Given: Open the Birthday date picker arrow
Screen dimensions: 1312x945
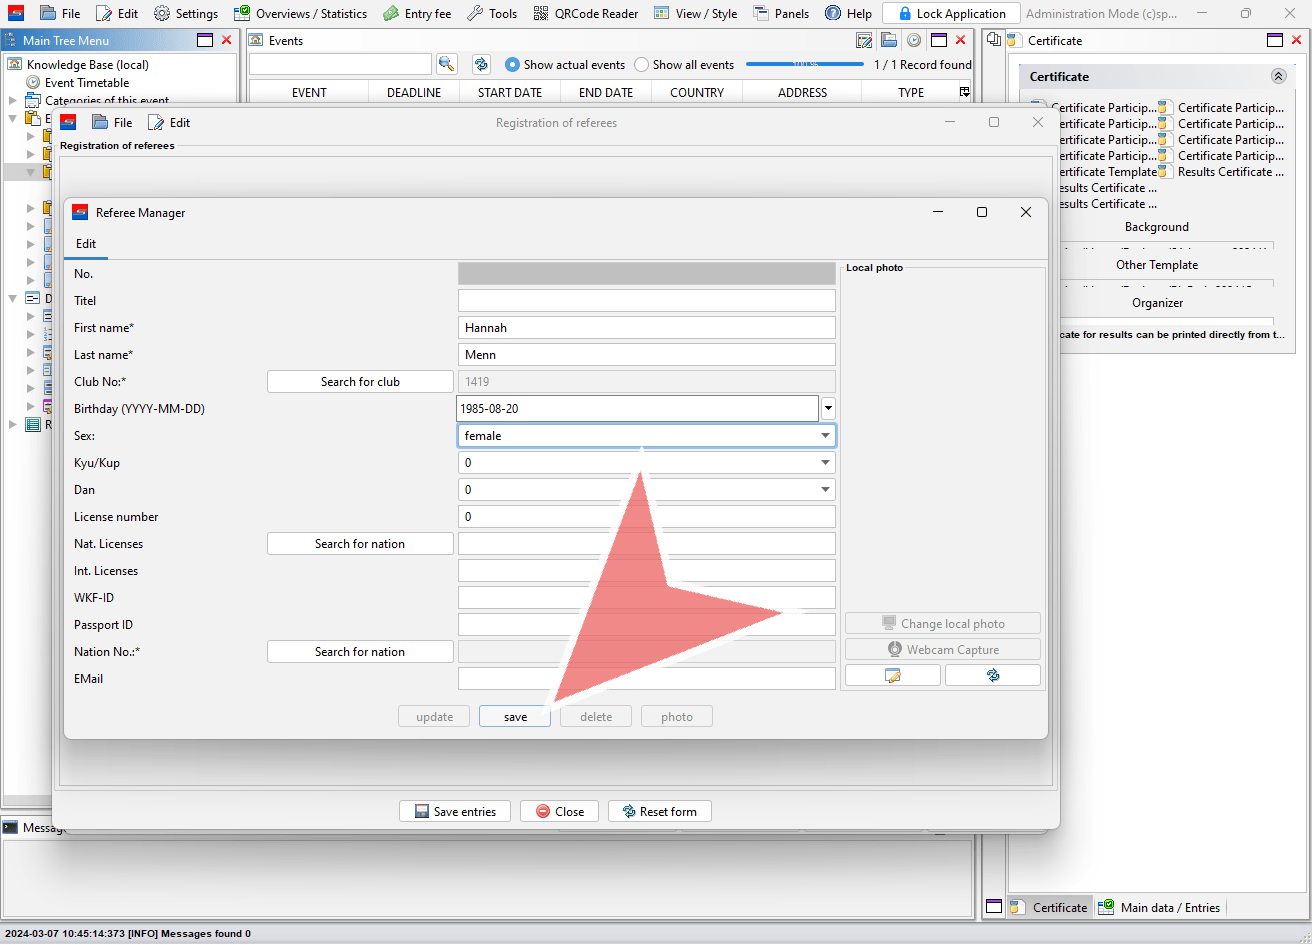Looking at the screenshot, I should pos(828,409).
